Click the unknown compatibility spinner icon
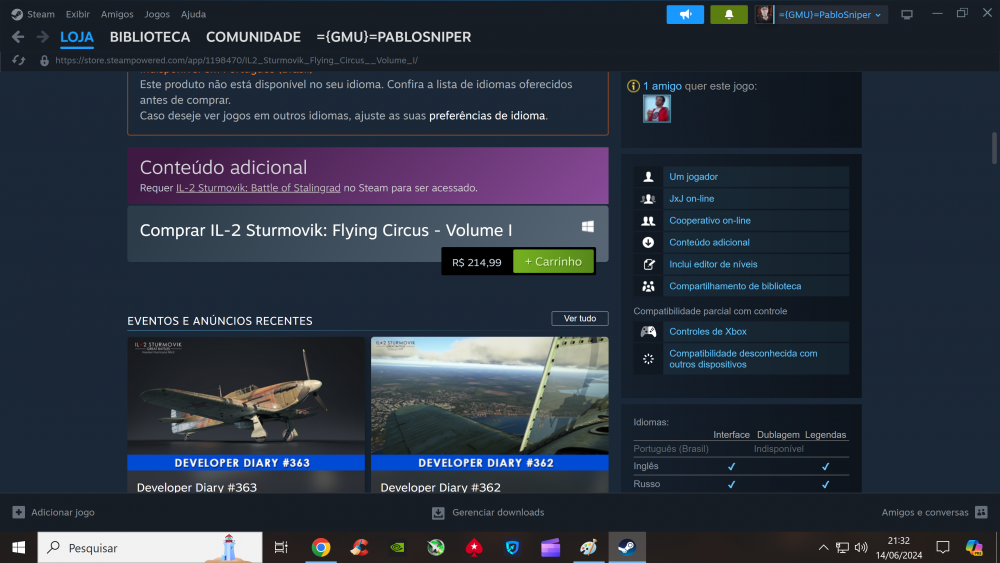 648,359
